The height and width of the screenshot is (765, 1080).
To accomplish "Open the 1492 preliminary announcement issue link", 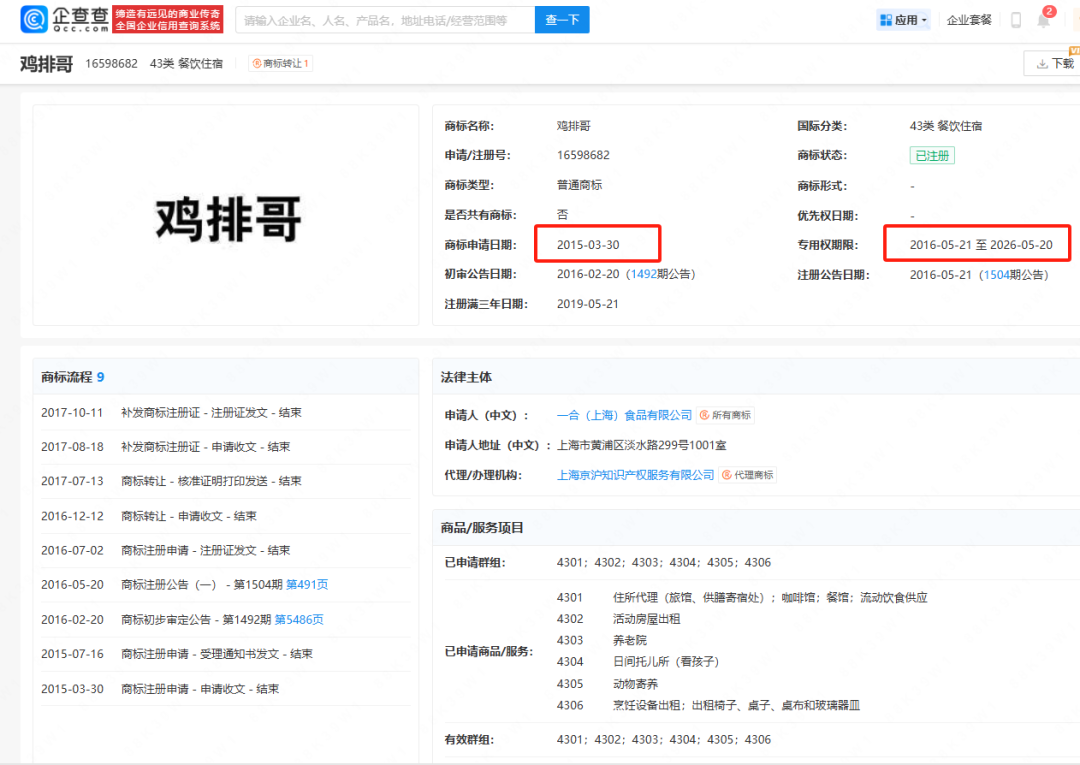I will coord(642,274).
